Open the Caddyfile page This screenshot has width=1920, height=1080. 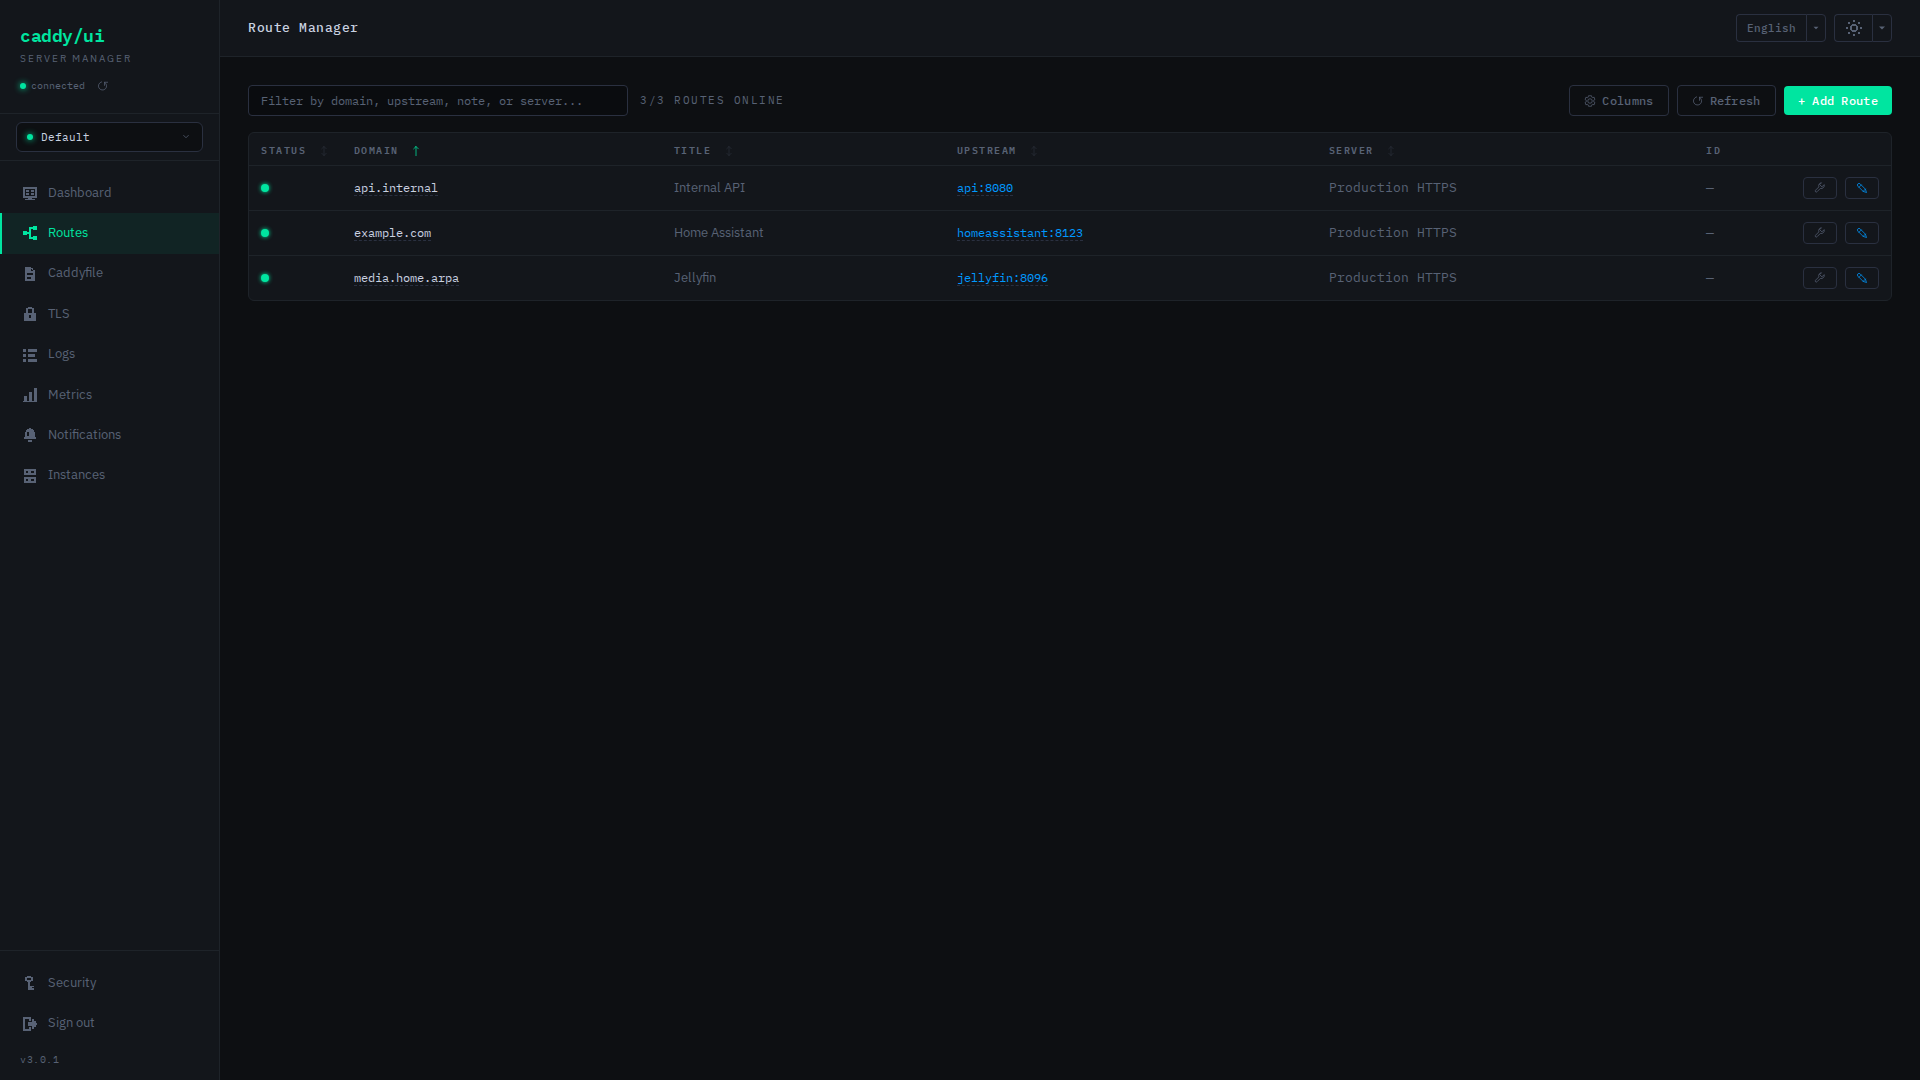click(110, 273)
